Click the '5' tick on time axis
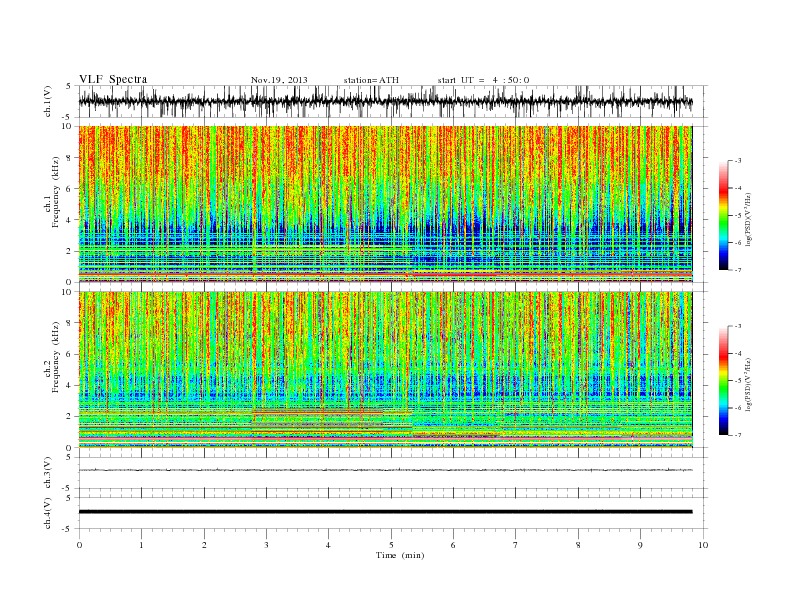The height and width of the screenshot is (612, 792). point(391,545)
